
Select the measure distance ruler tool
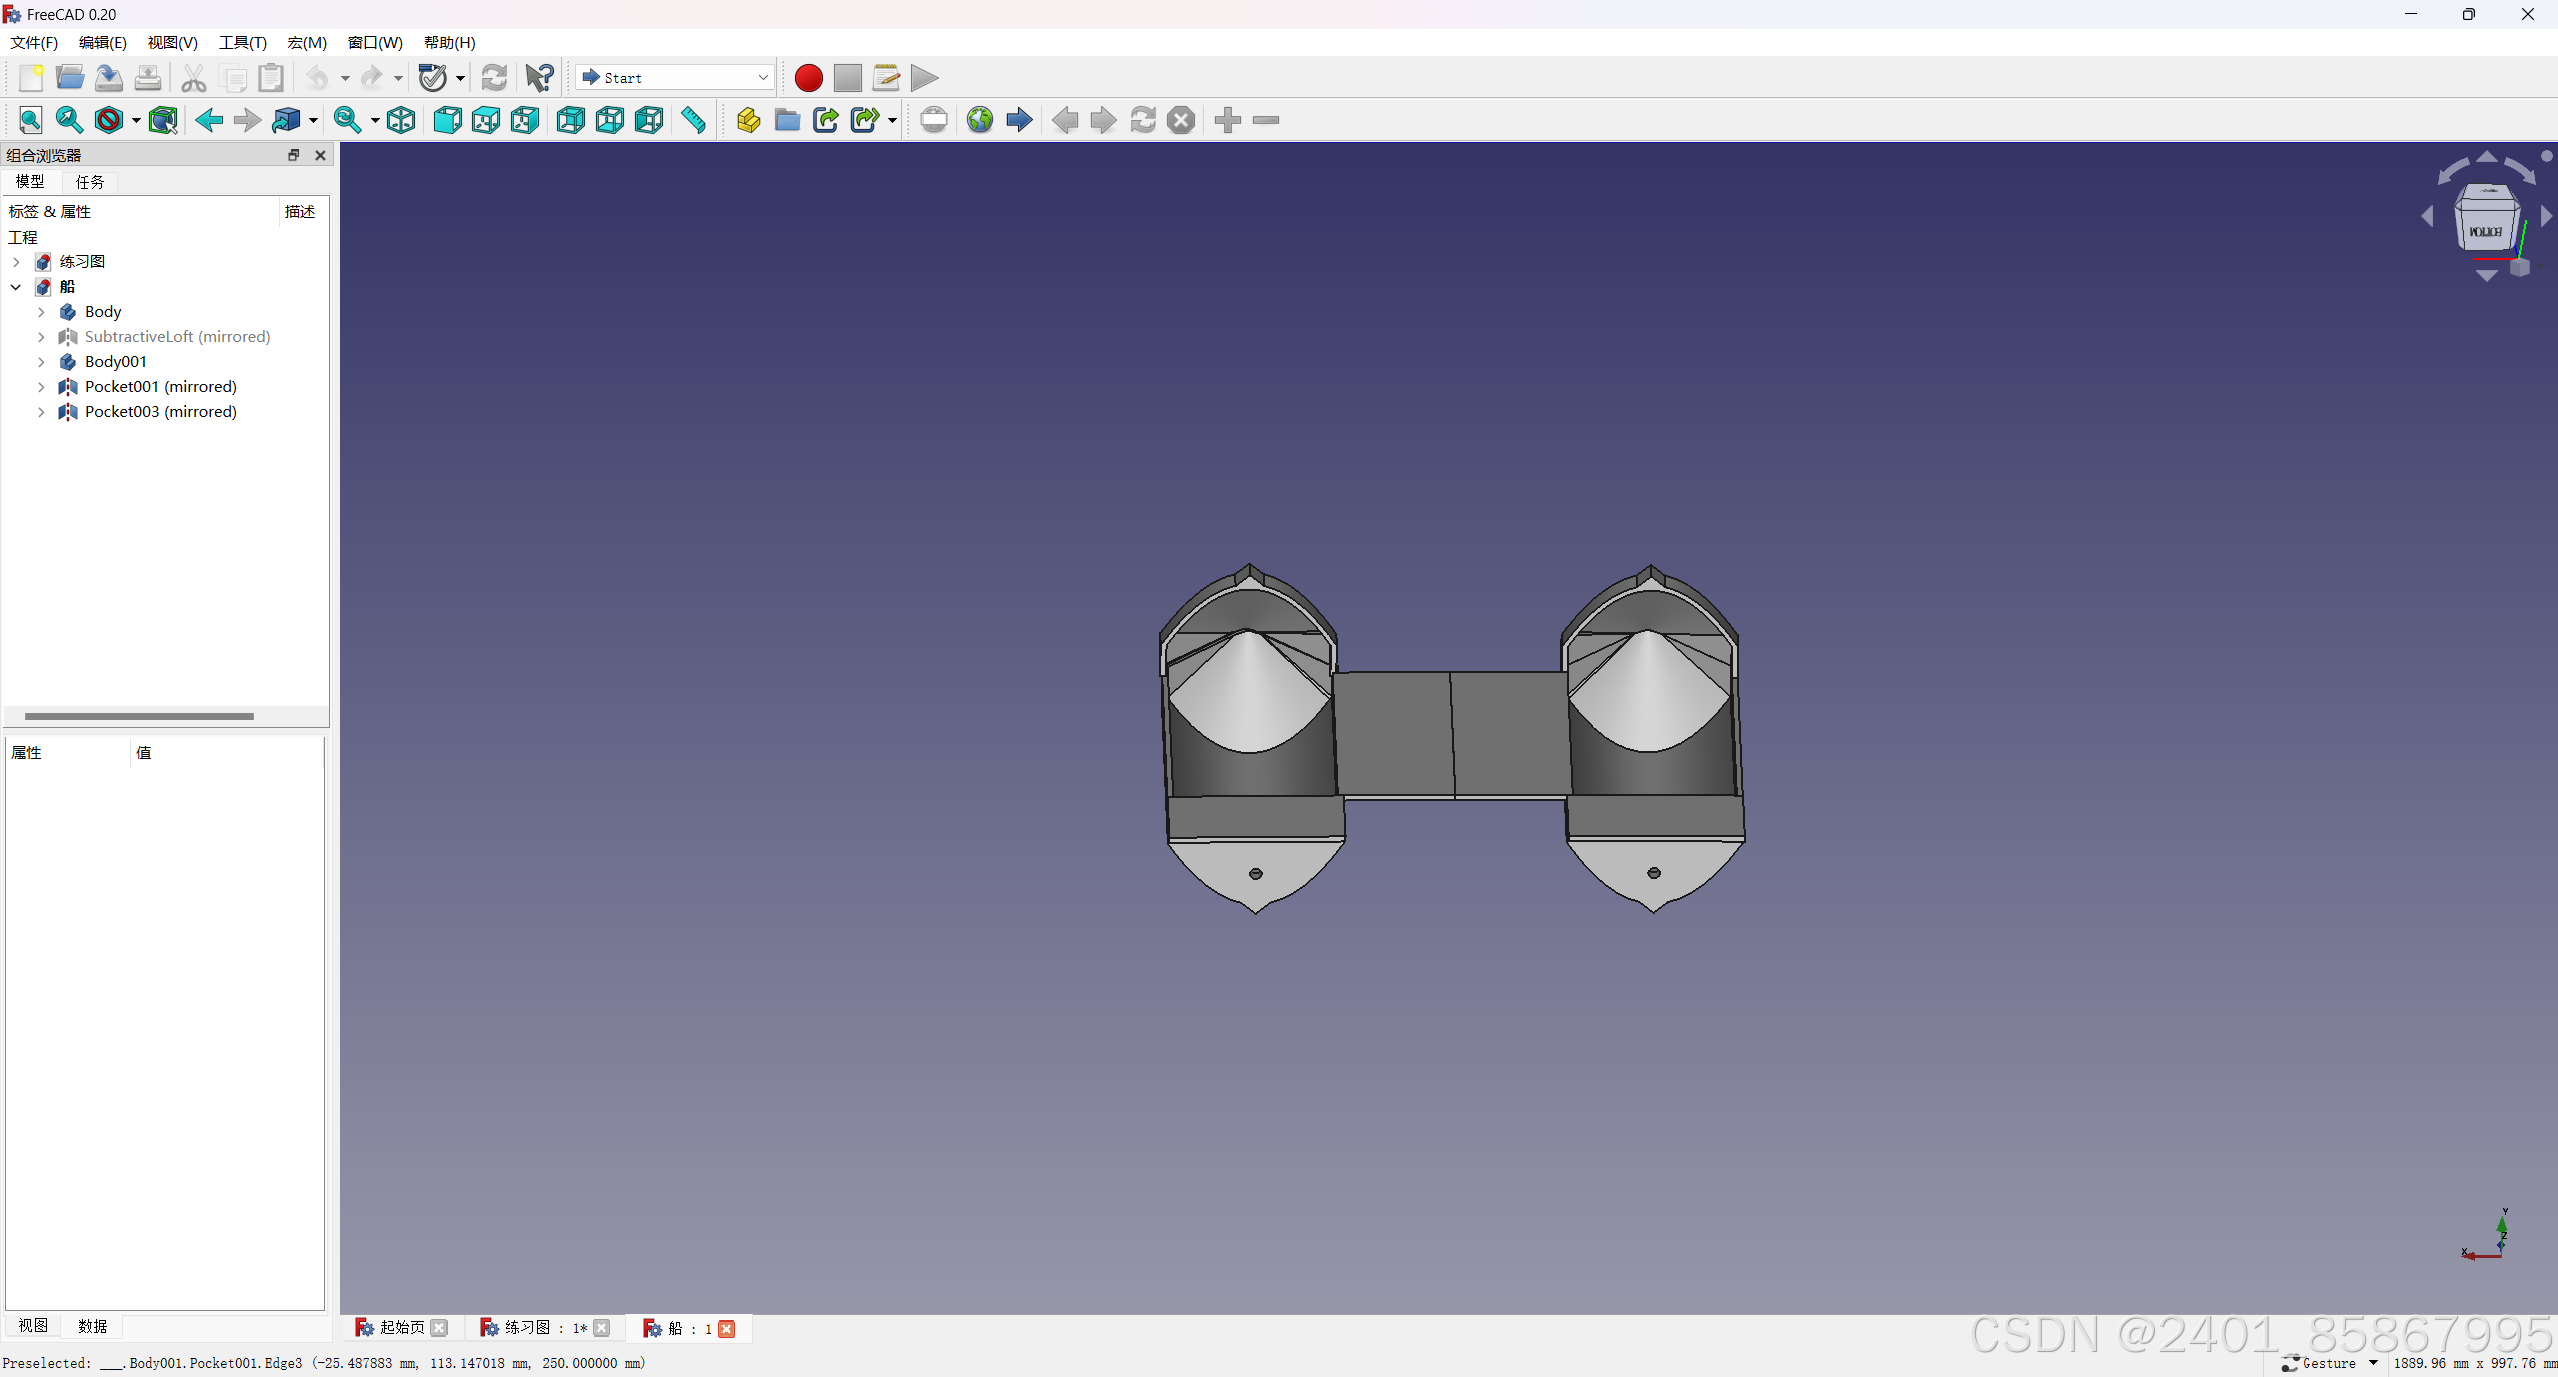click(x=693, y=120)
